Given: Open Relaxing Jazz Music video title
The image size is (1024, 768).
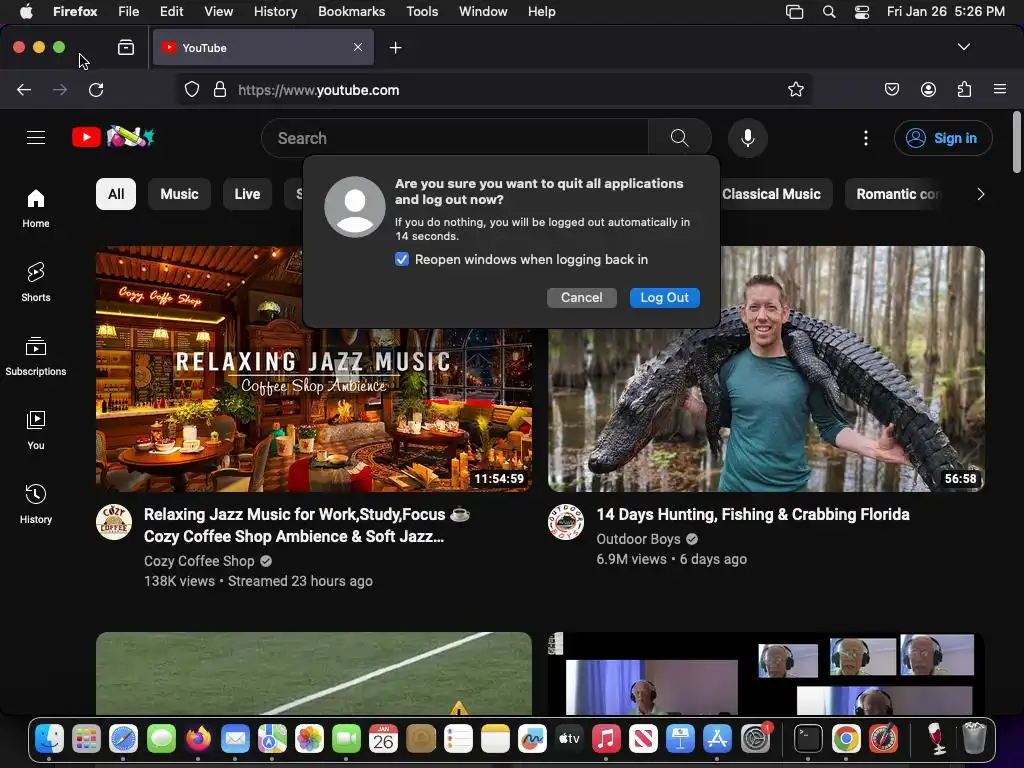Looking at the screenshot, I should coord(307,525).
